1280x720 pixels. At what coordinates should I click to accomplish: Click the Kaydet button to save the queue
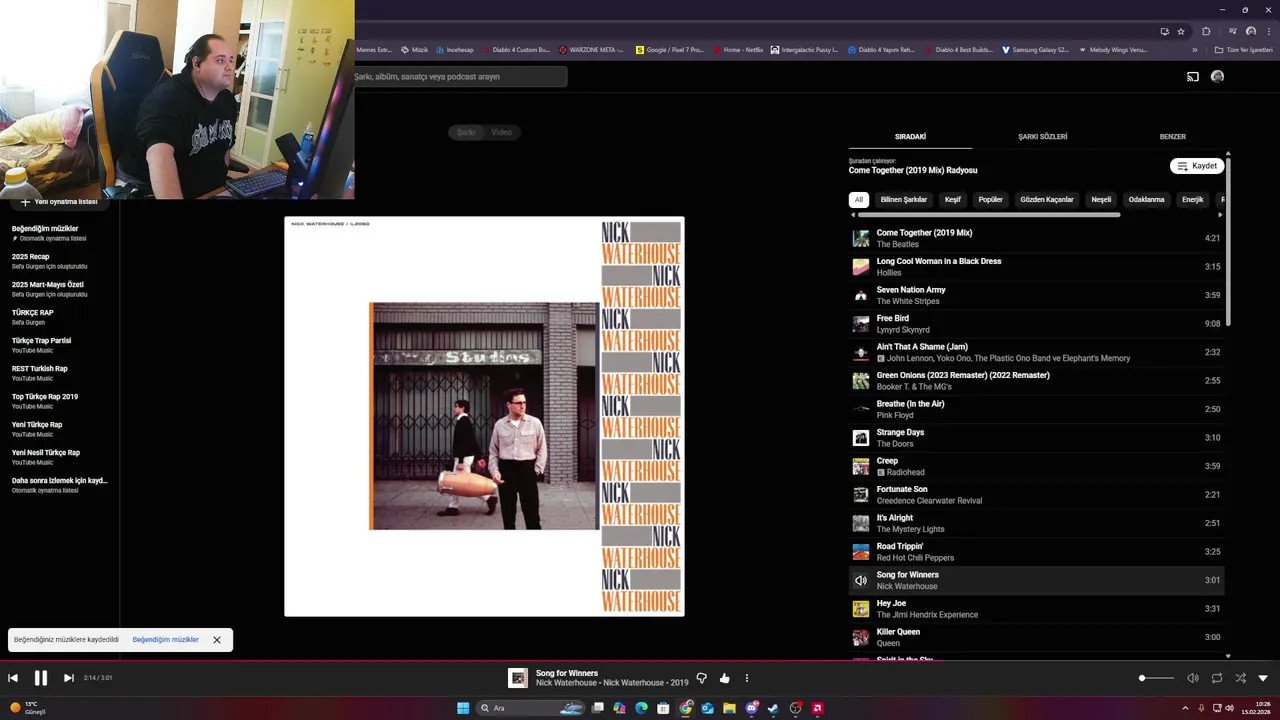click(x=1197, y=166)
